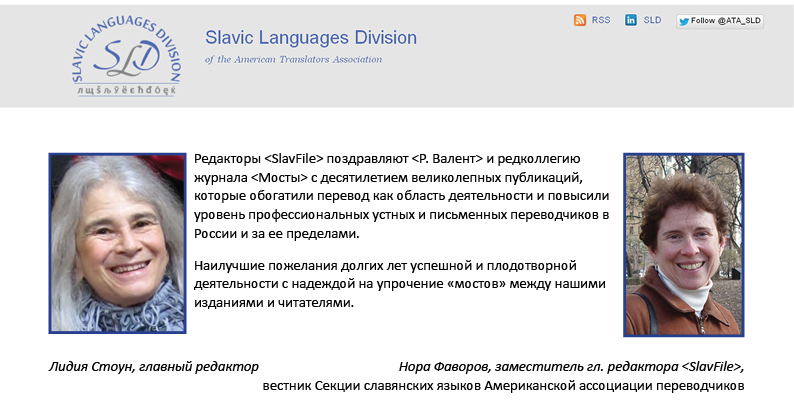Click the line starting 'уровень профессиональных устных'
Image resolution: width=794 pixels, height=405 pixels.
click(402, 215)
